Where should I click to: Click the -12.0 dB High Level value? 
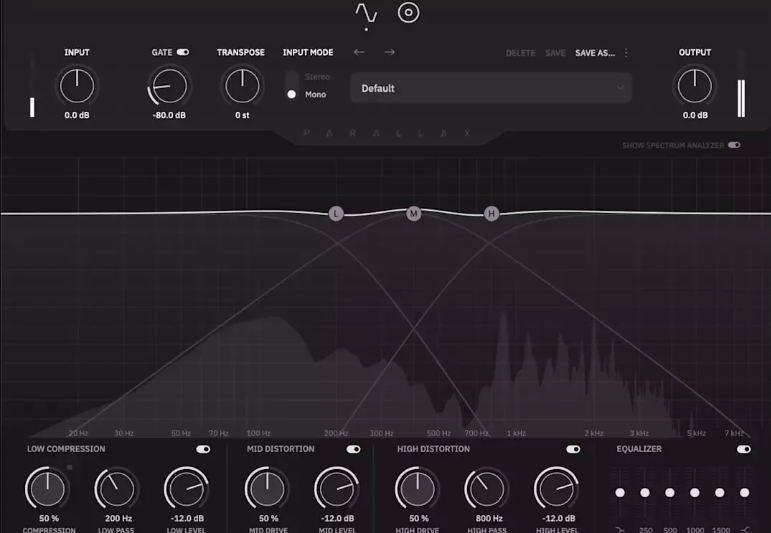(559, 518)
